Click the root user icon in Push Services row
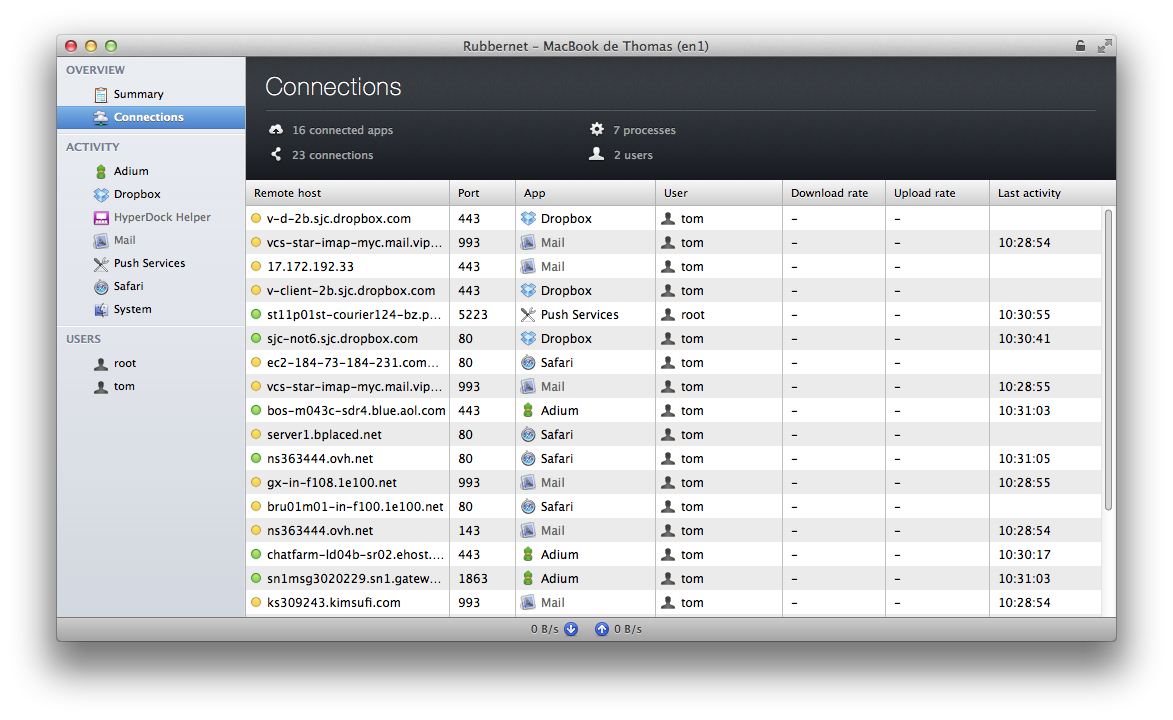 click(668, 314)
